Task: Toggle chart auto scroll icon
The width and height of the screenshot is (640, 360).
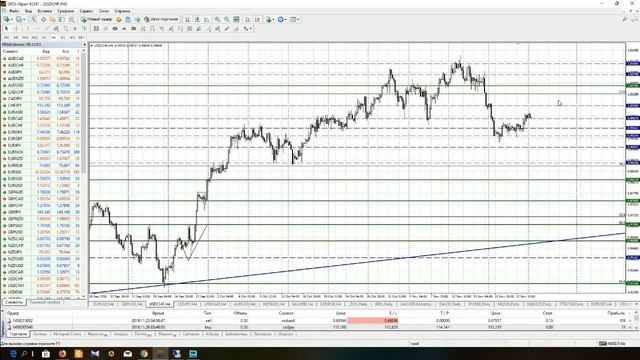Action: tap(247, 19)
